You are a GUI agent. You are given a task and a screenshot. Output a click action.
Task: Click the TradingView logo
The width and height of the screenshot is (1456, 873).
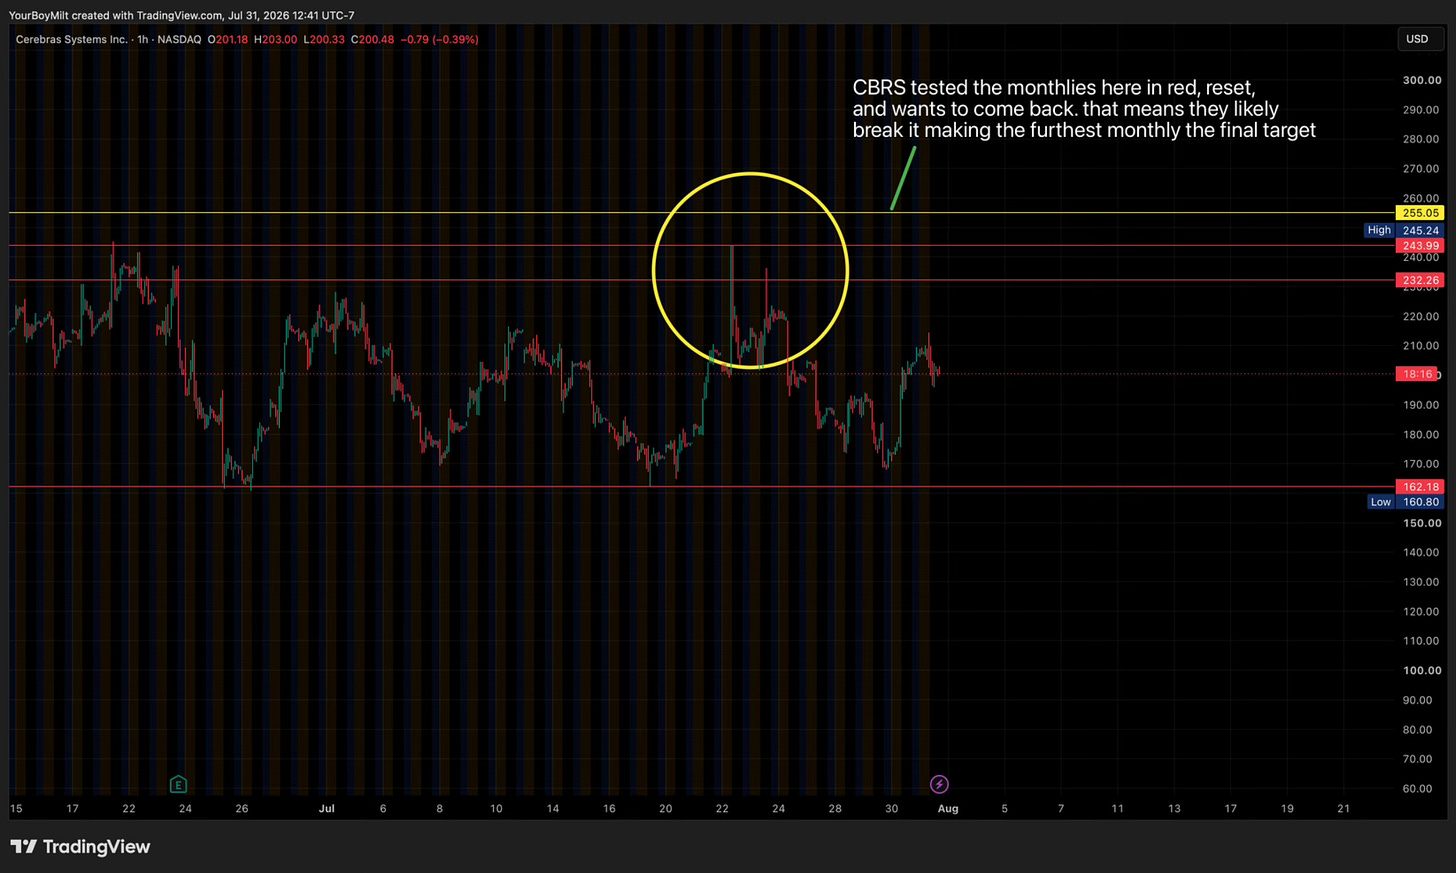(x=80, y=847)
